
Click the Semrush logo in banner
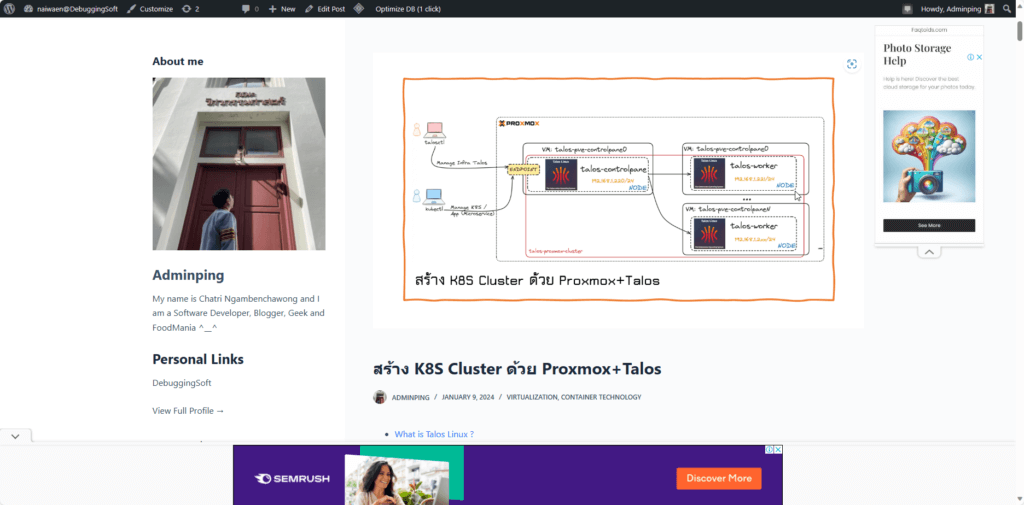(292, 479)
